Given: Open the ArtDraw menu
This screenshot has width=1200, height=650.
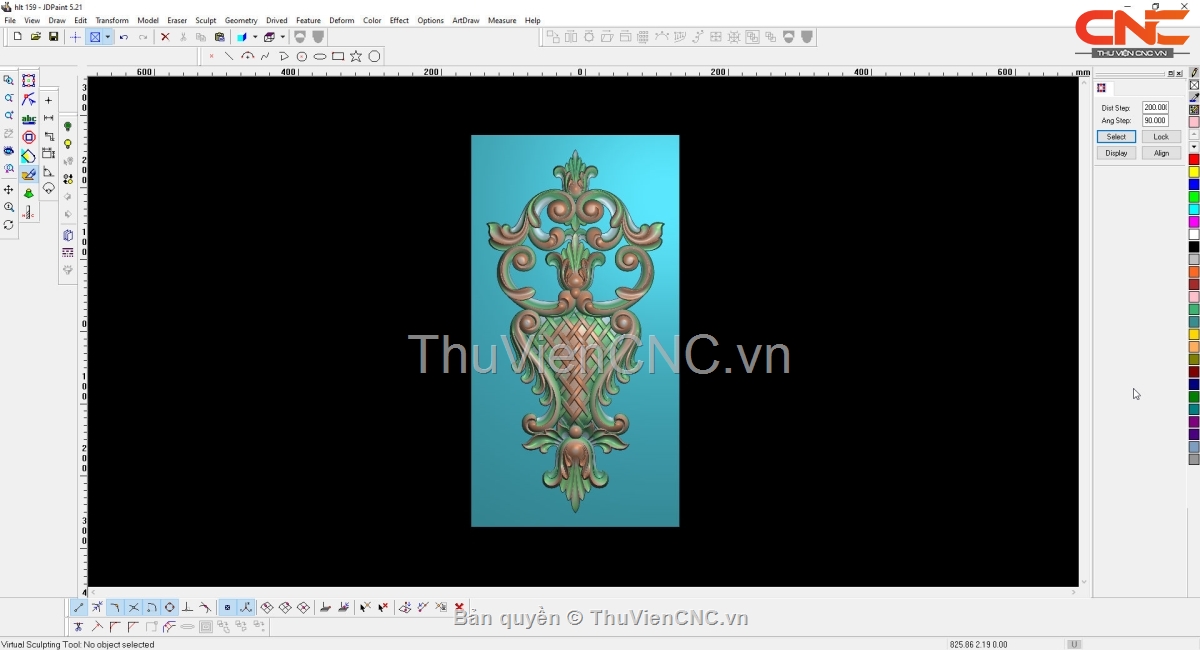Looking at the screenshot, I should (x=466, y=20).
